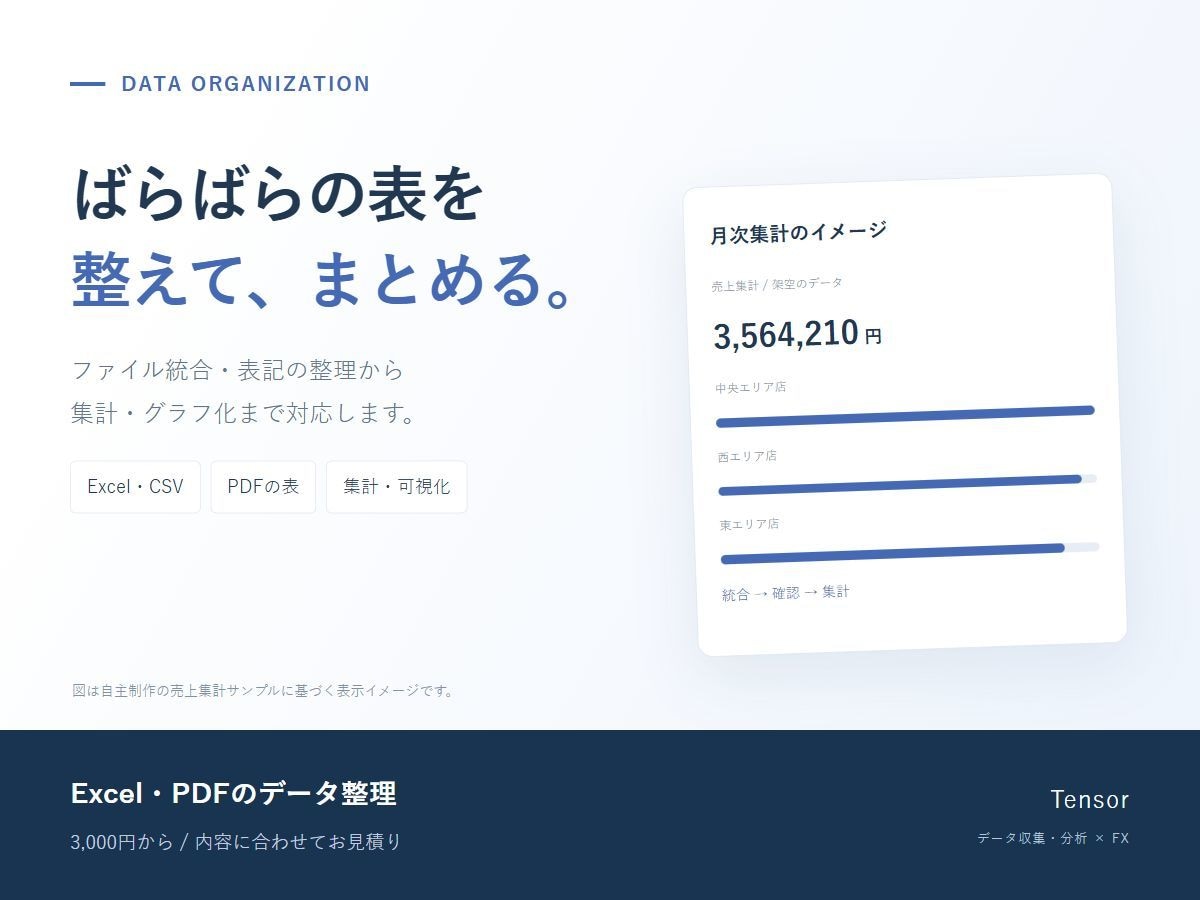Click the amount 3,564,210 円
Screen dimensions: 1200x900
click(x=797, y=335)
